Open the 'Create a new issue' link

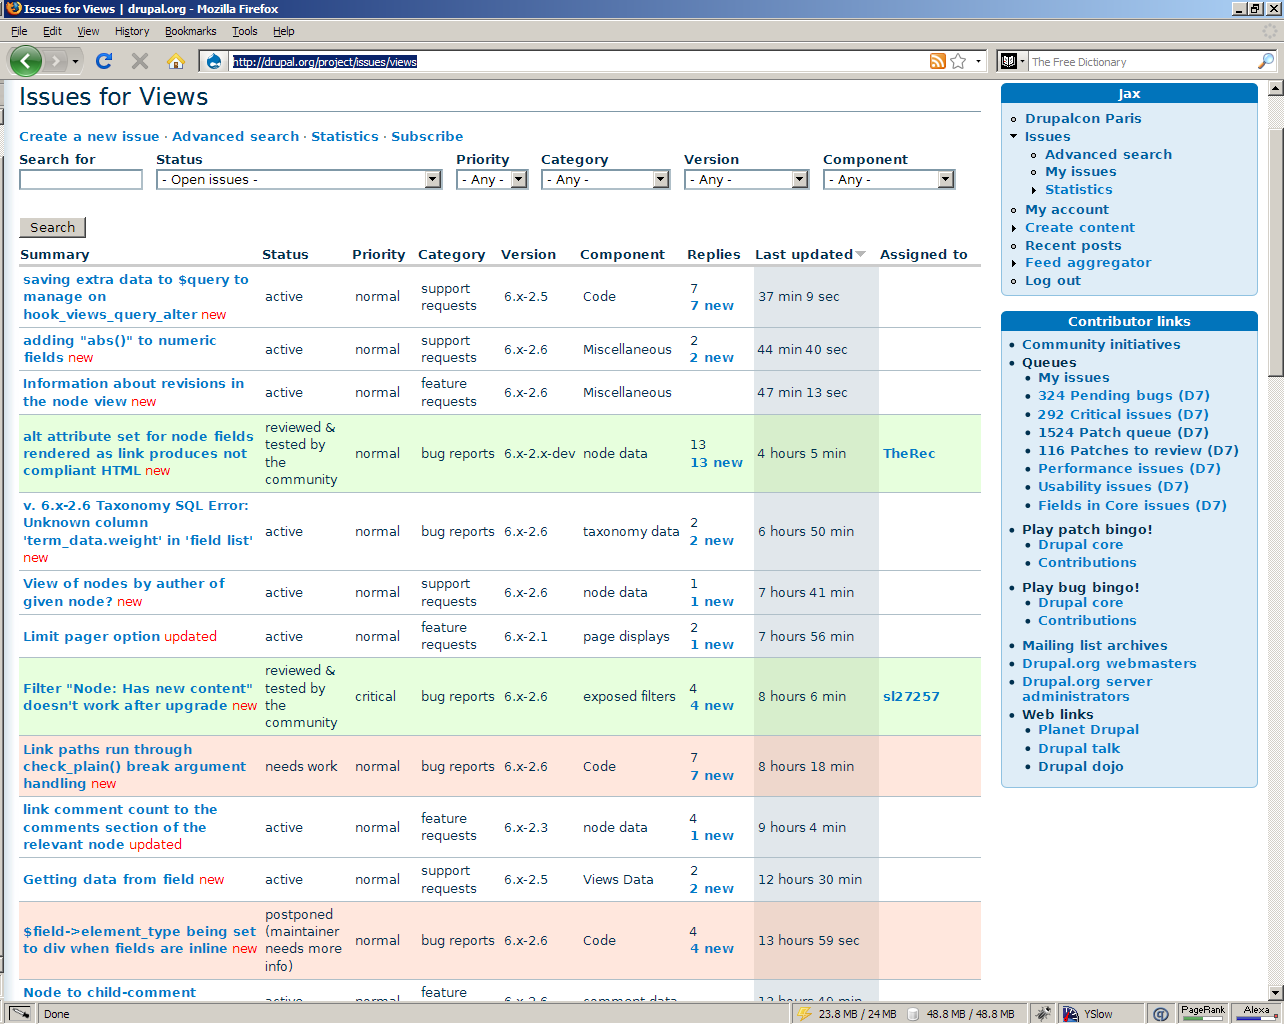point(89,137)
